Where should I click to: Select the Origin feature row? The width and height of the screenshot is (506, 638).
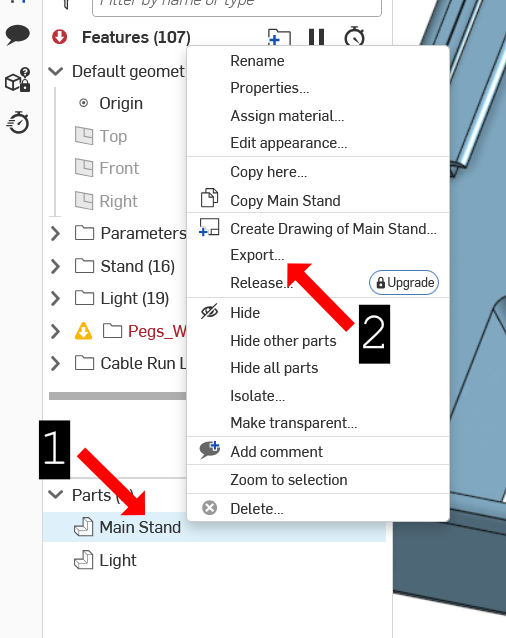121,103
